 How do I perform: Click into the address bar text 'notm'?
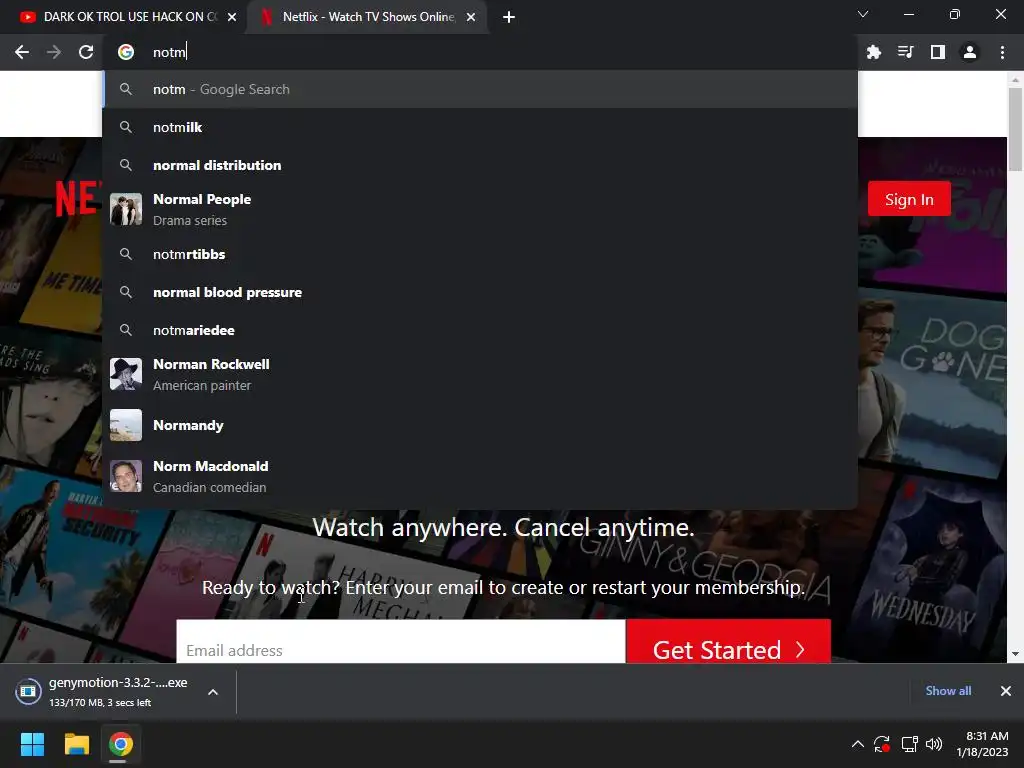tap(169, 52)
